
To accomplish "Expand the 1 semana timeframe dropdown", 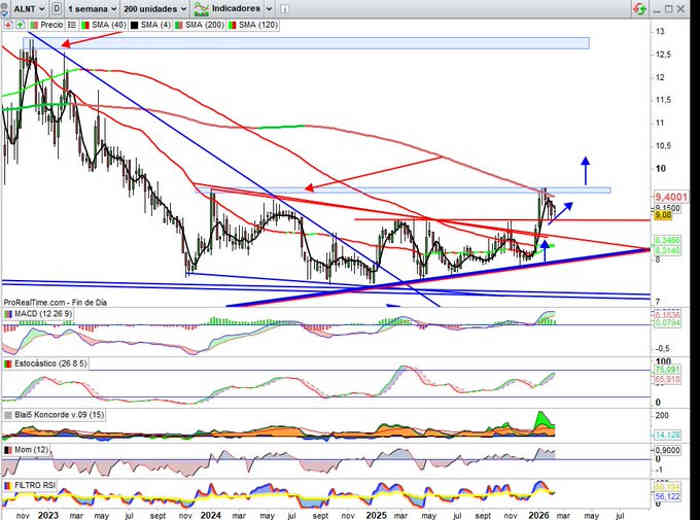I will (x=90, y=8).
